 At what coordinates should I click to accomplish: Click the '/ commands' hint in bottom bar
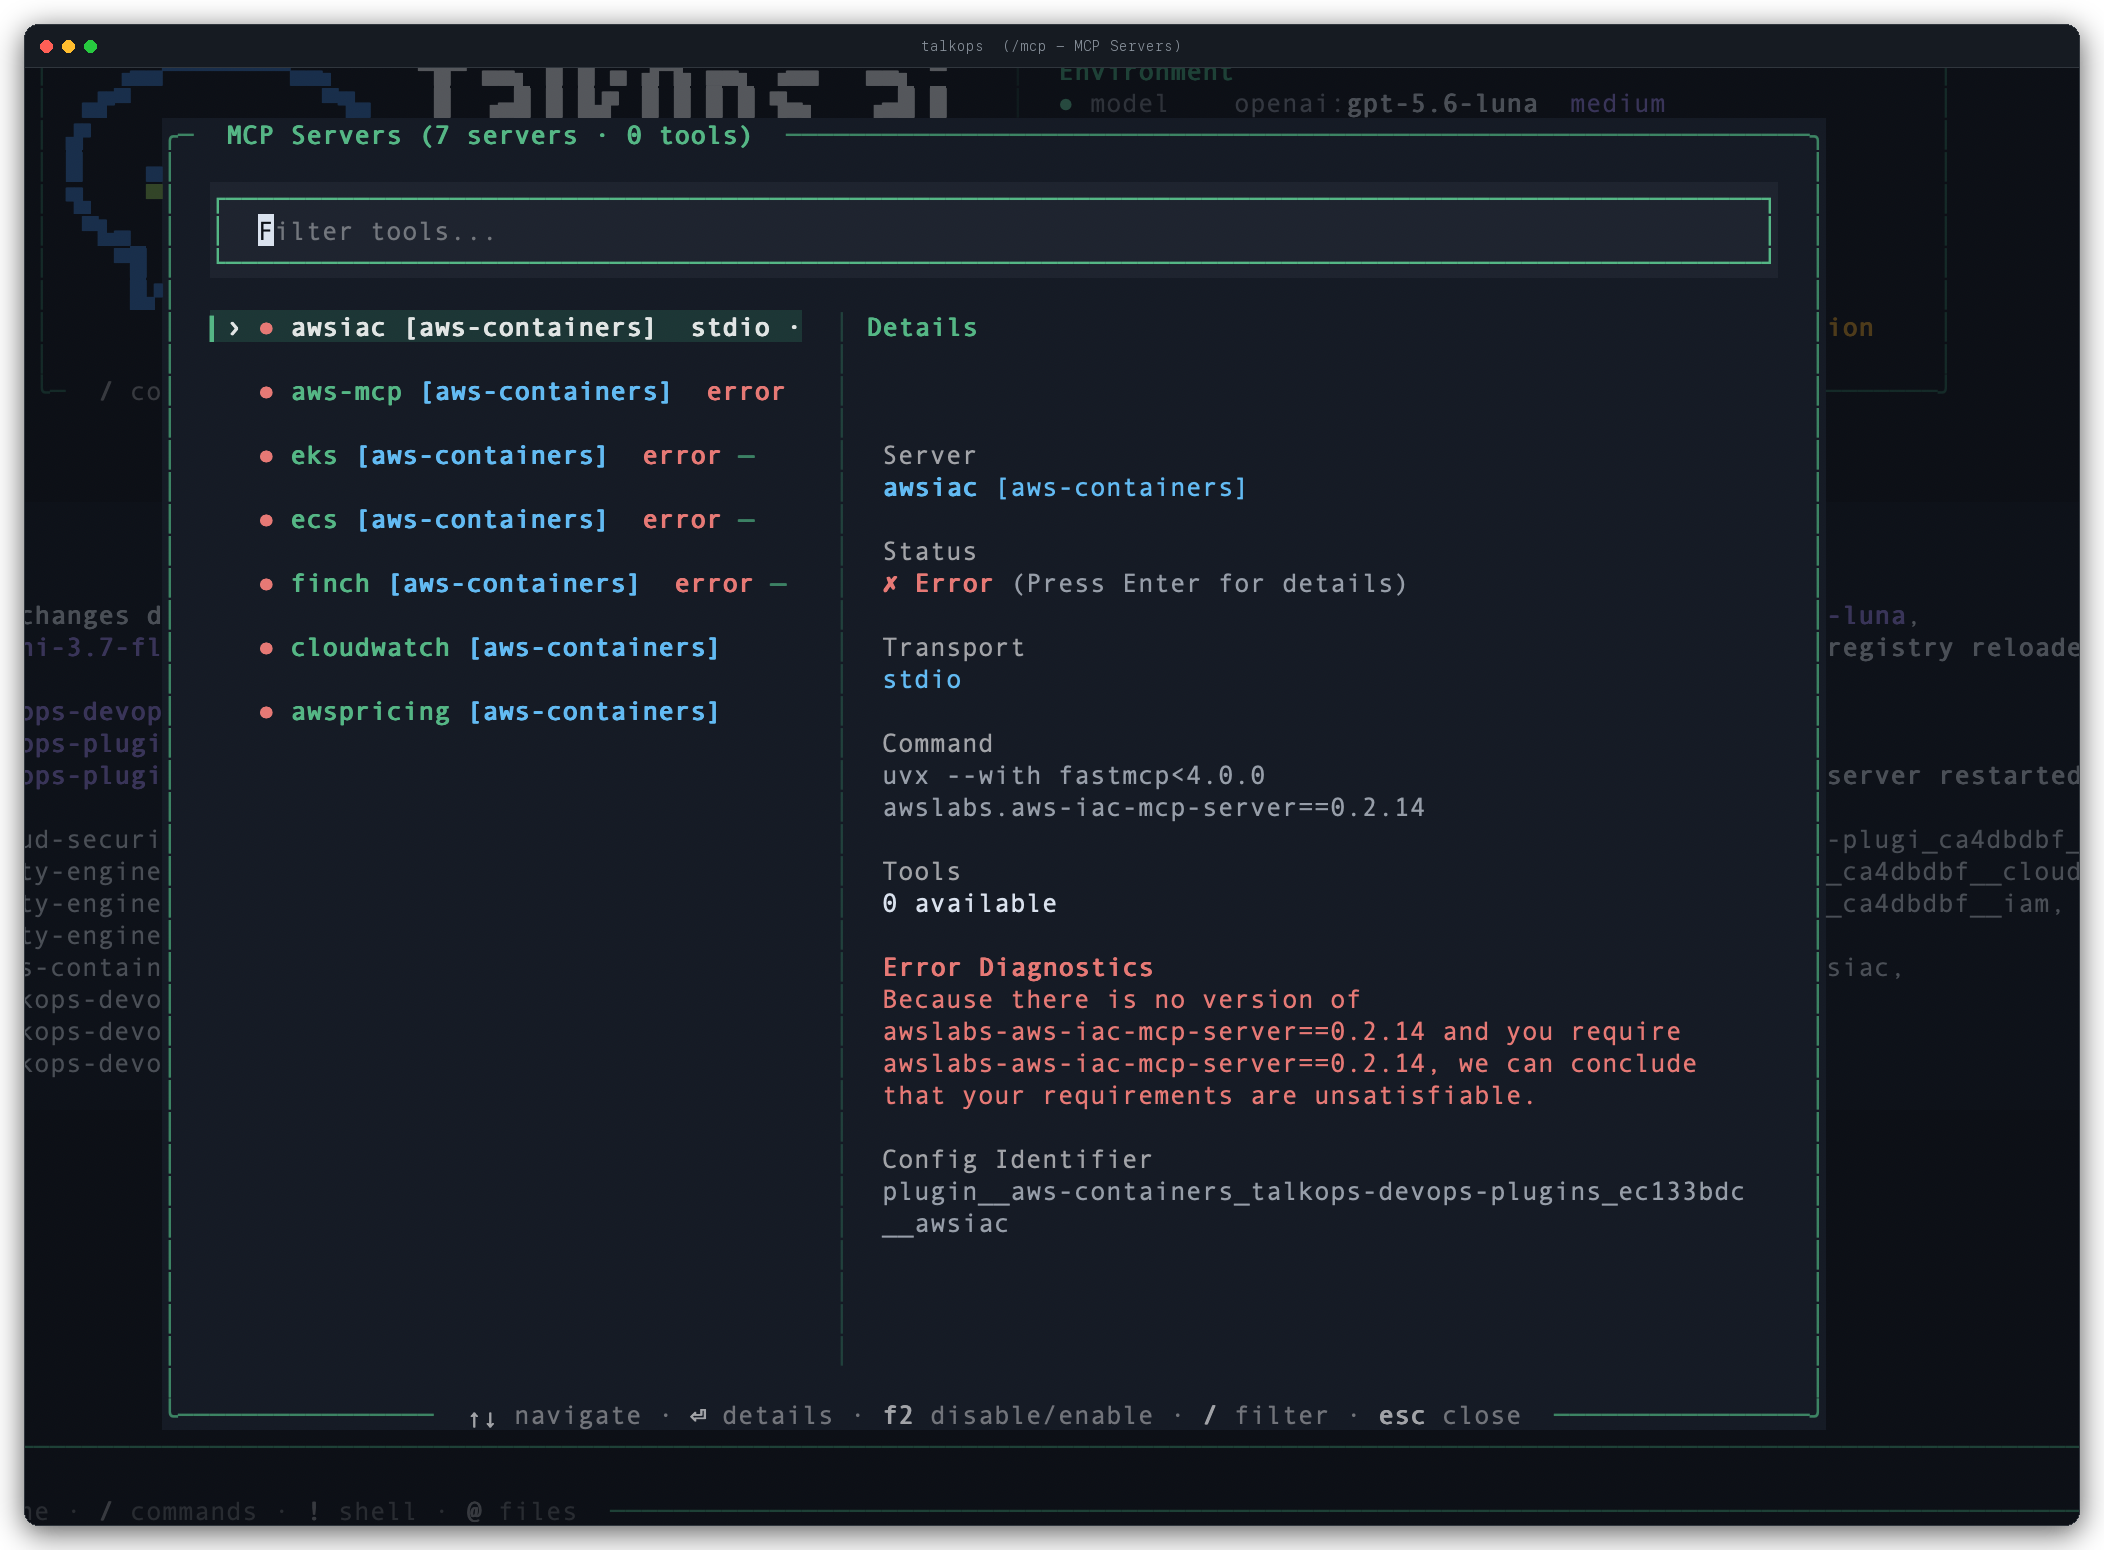[x=178, y=1511]
